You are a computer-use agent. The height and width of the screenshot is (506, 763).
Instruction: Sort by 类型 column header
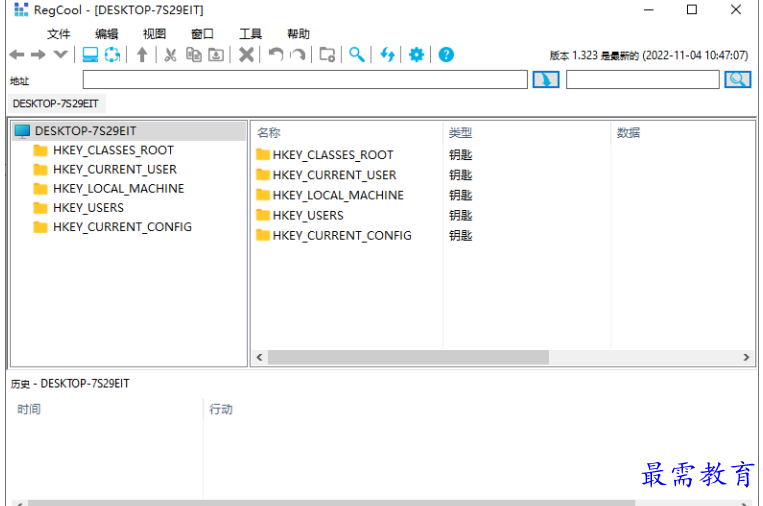tap(460, 132)
